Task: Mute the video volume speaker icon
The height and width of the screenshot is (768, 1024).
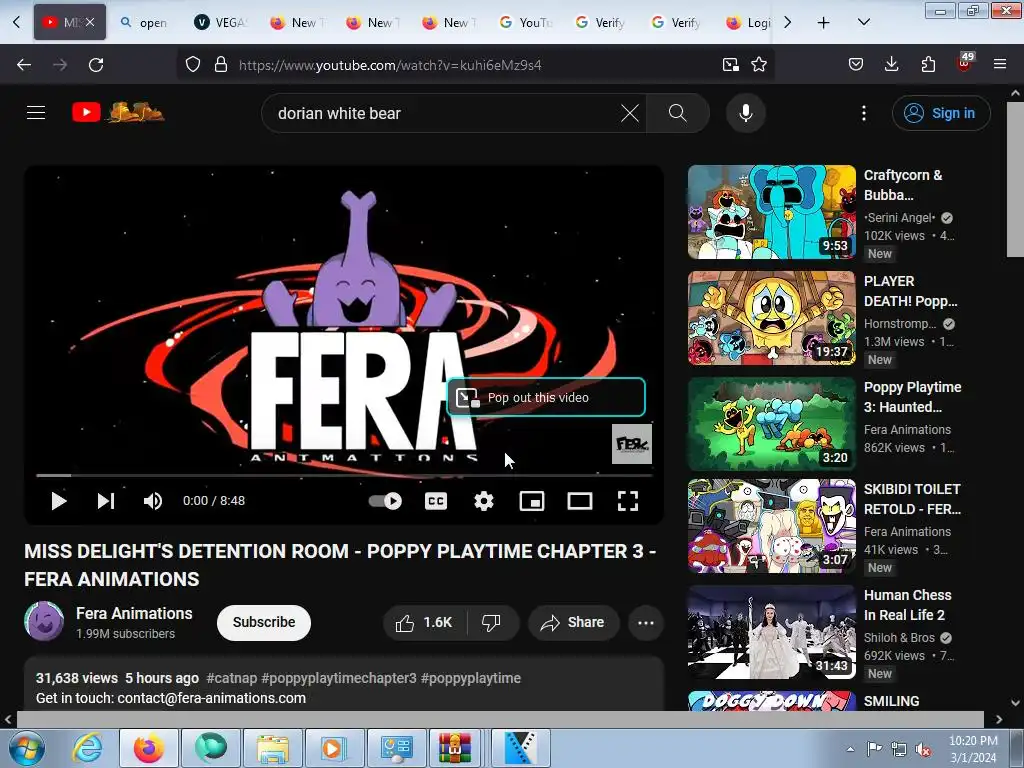Action: pos(153,501)
